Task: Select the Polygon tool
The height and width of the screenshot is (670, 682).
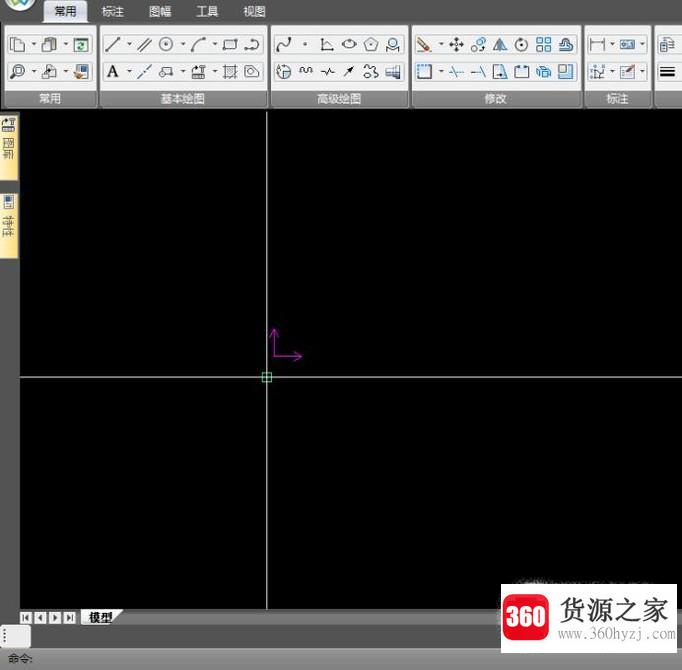Action: click(371, 44)
